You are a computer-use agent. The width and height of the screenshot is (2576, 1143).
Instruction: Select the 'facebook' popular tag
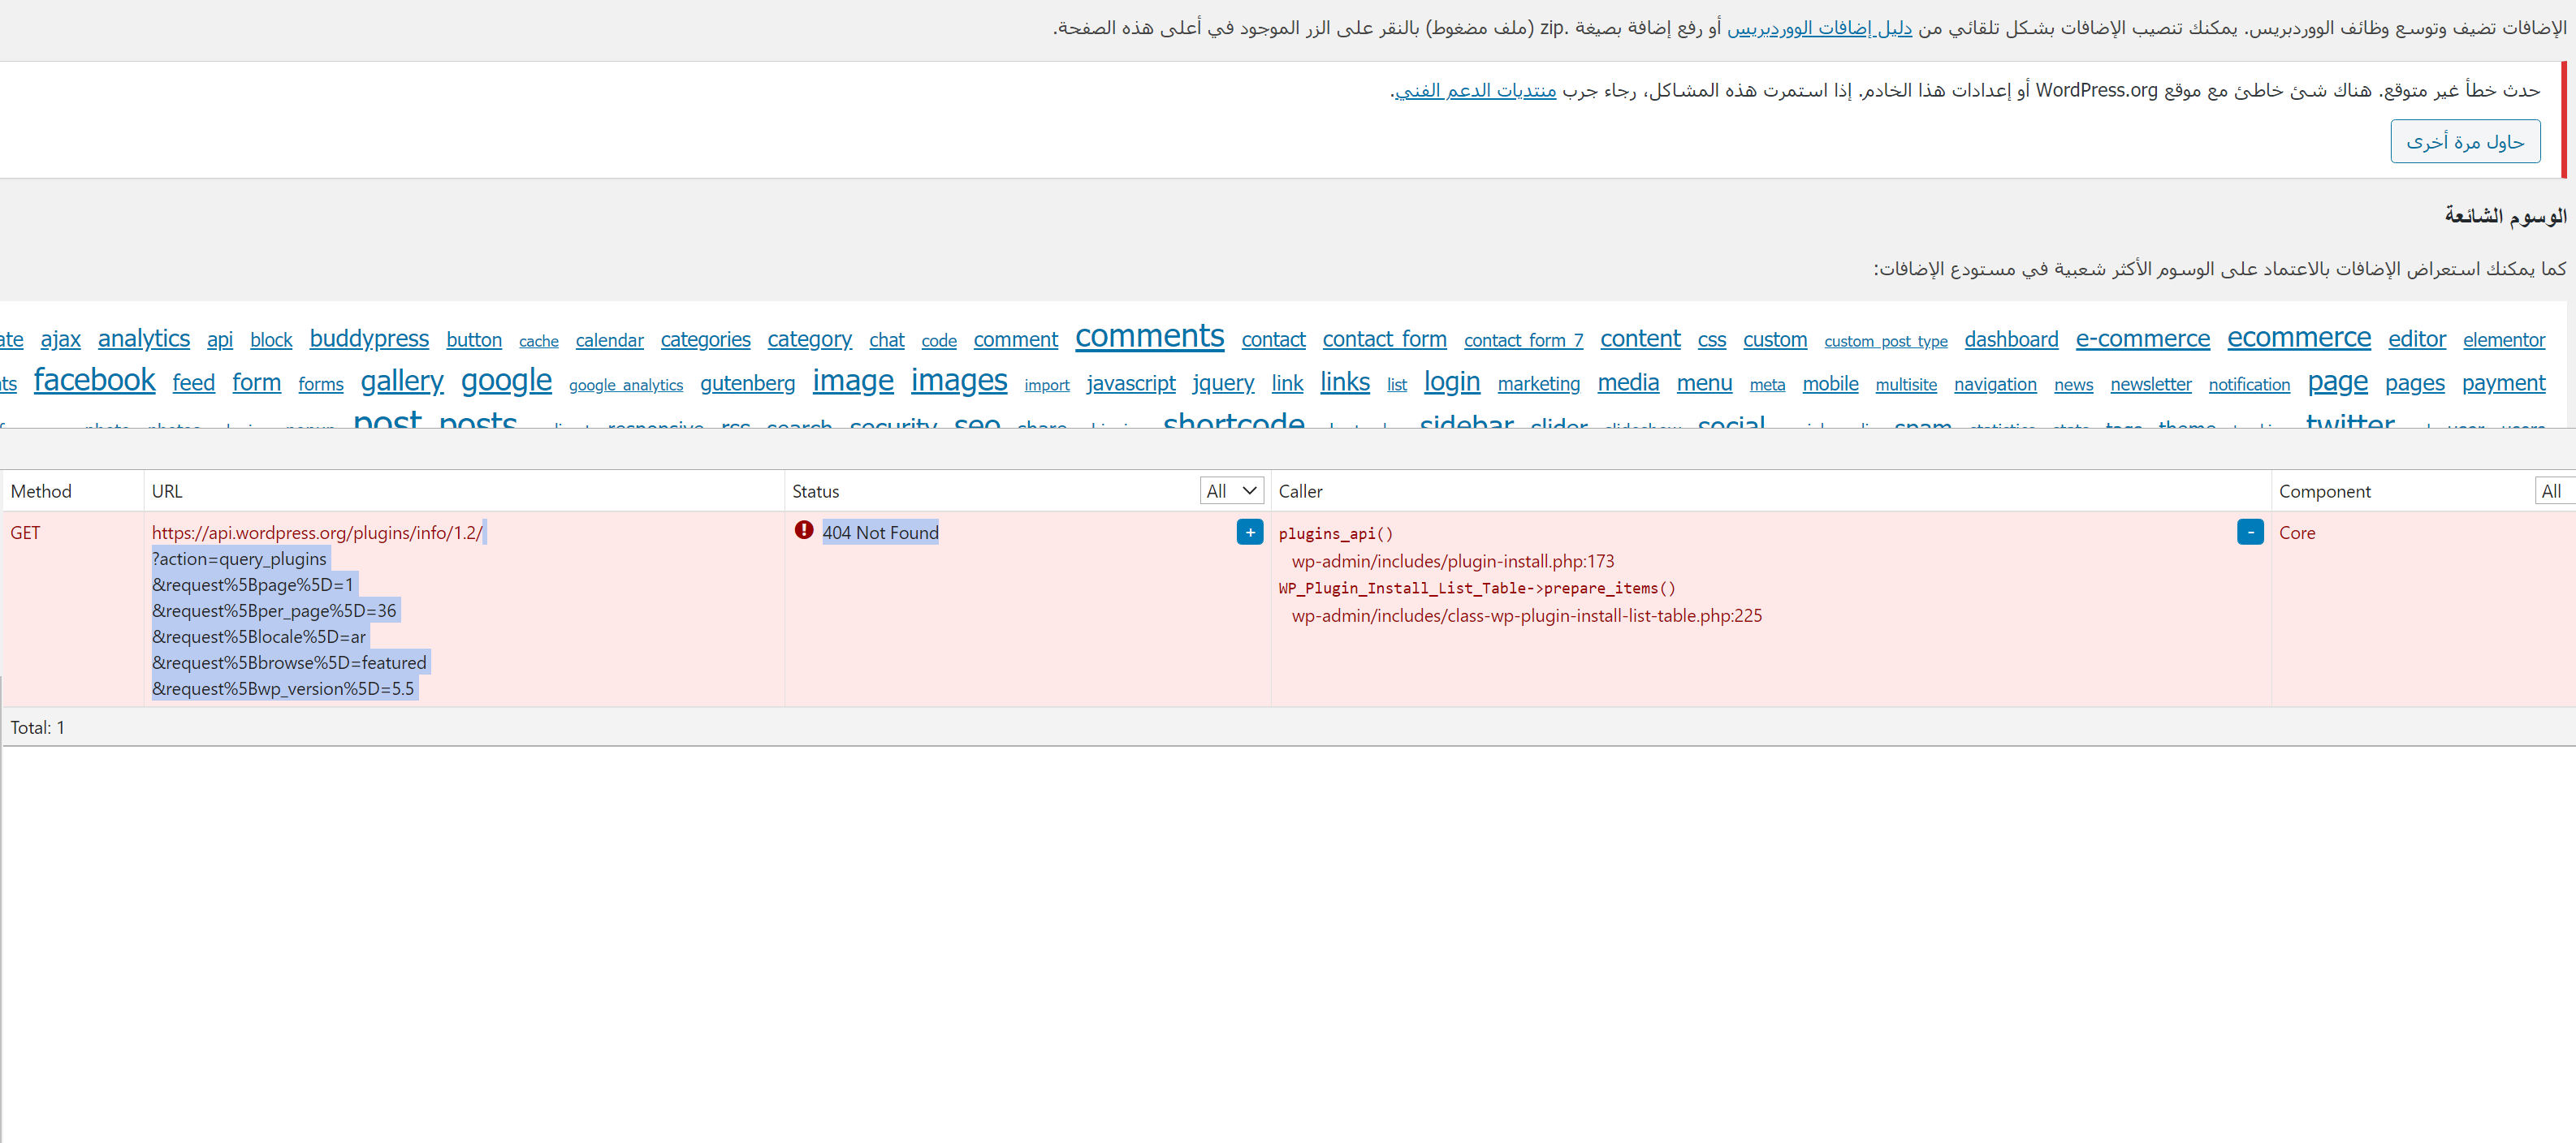tap(94, 380)
